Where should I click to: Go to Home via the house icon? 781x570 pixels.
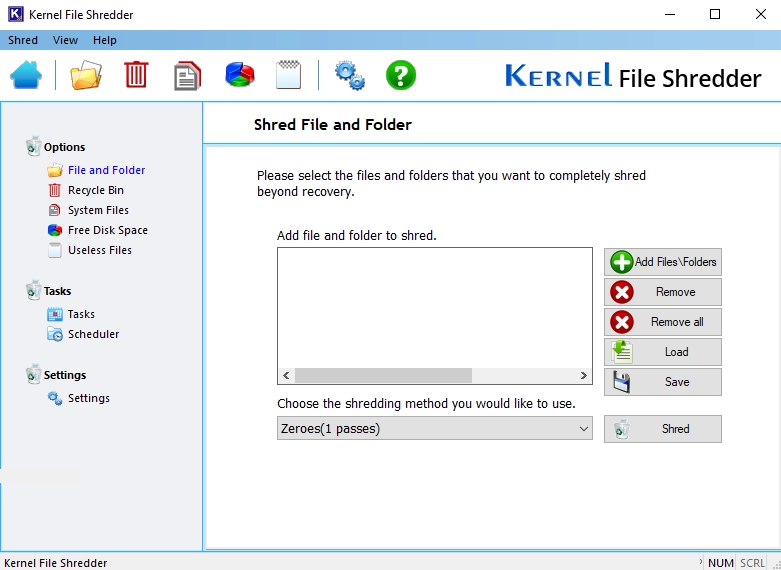pos(26,75)
